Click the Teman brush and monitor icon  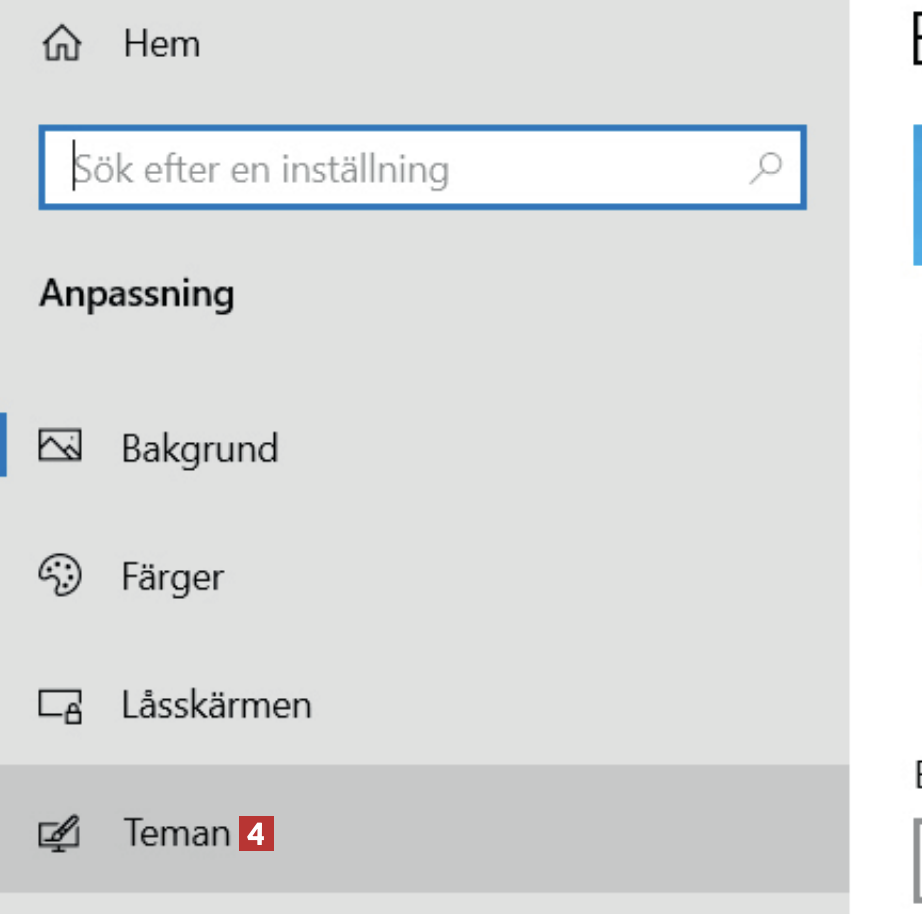coord(60,834)
